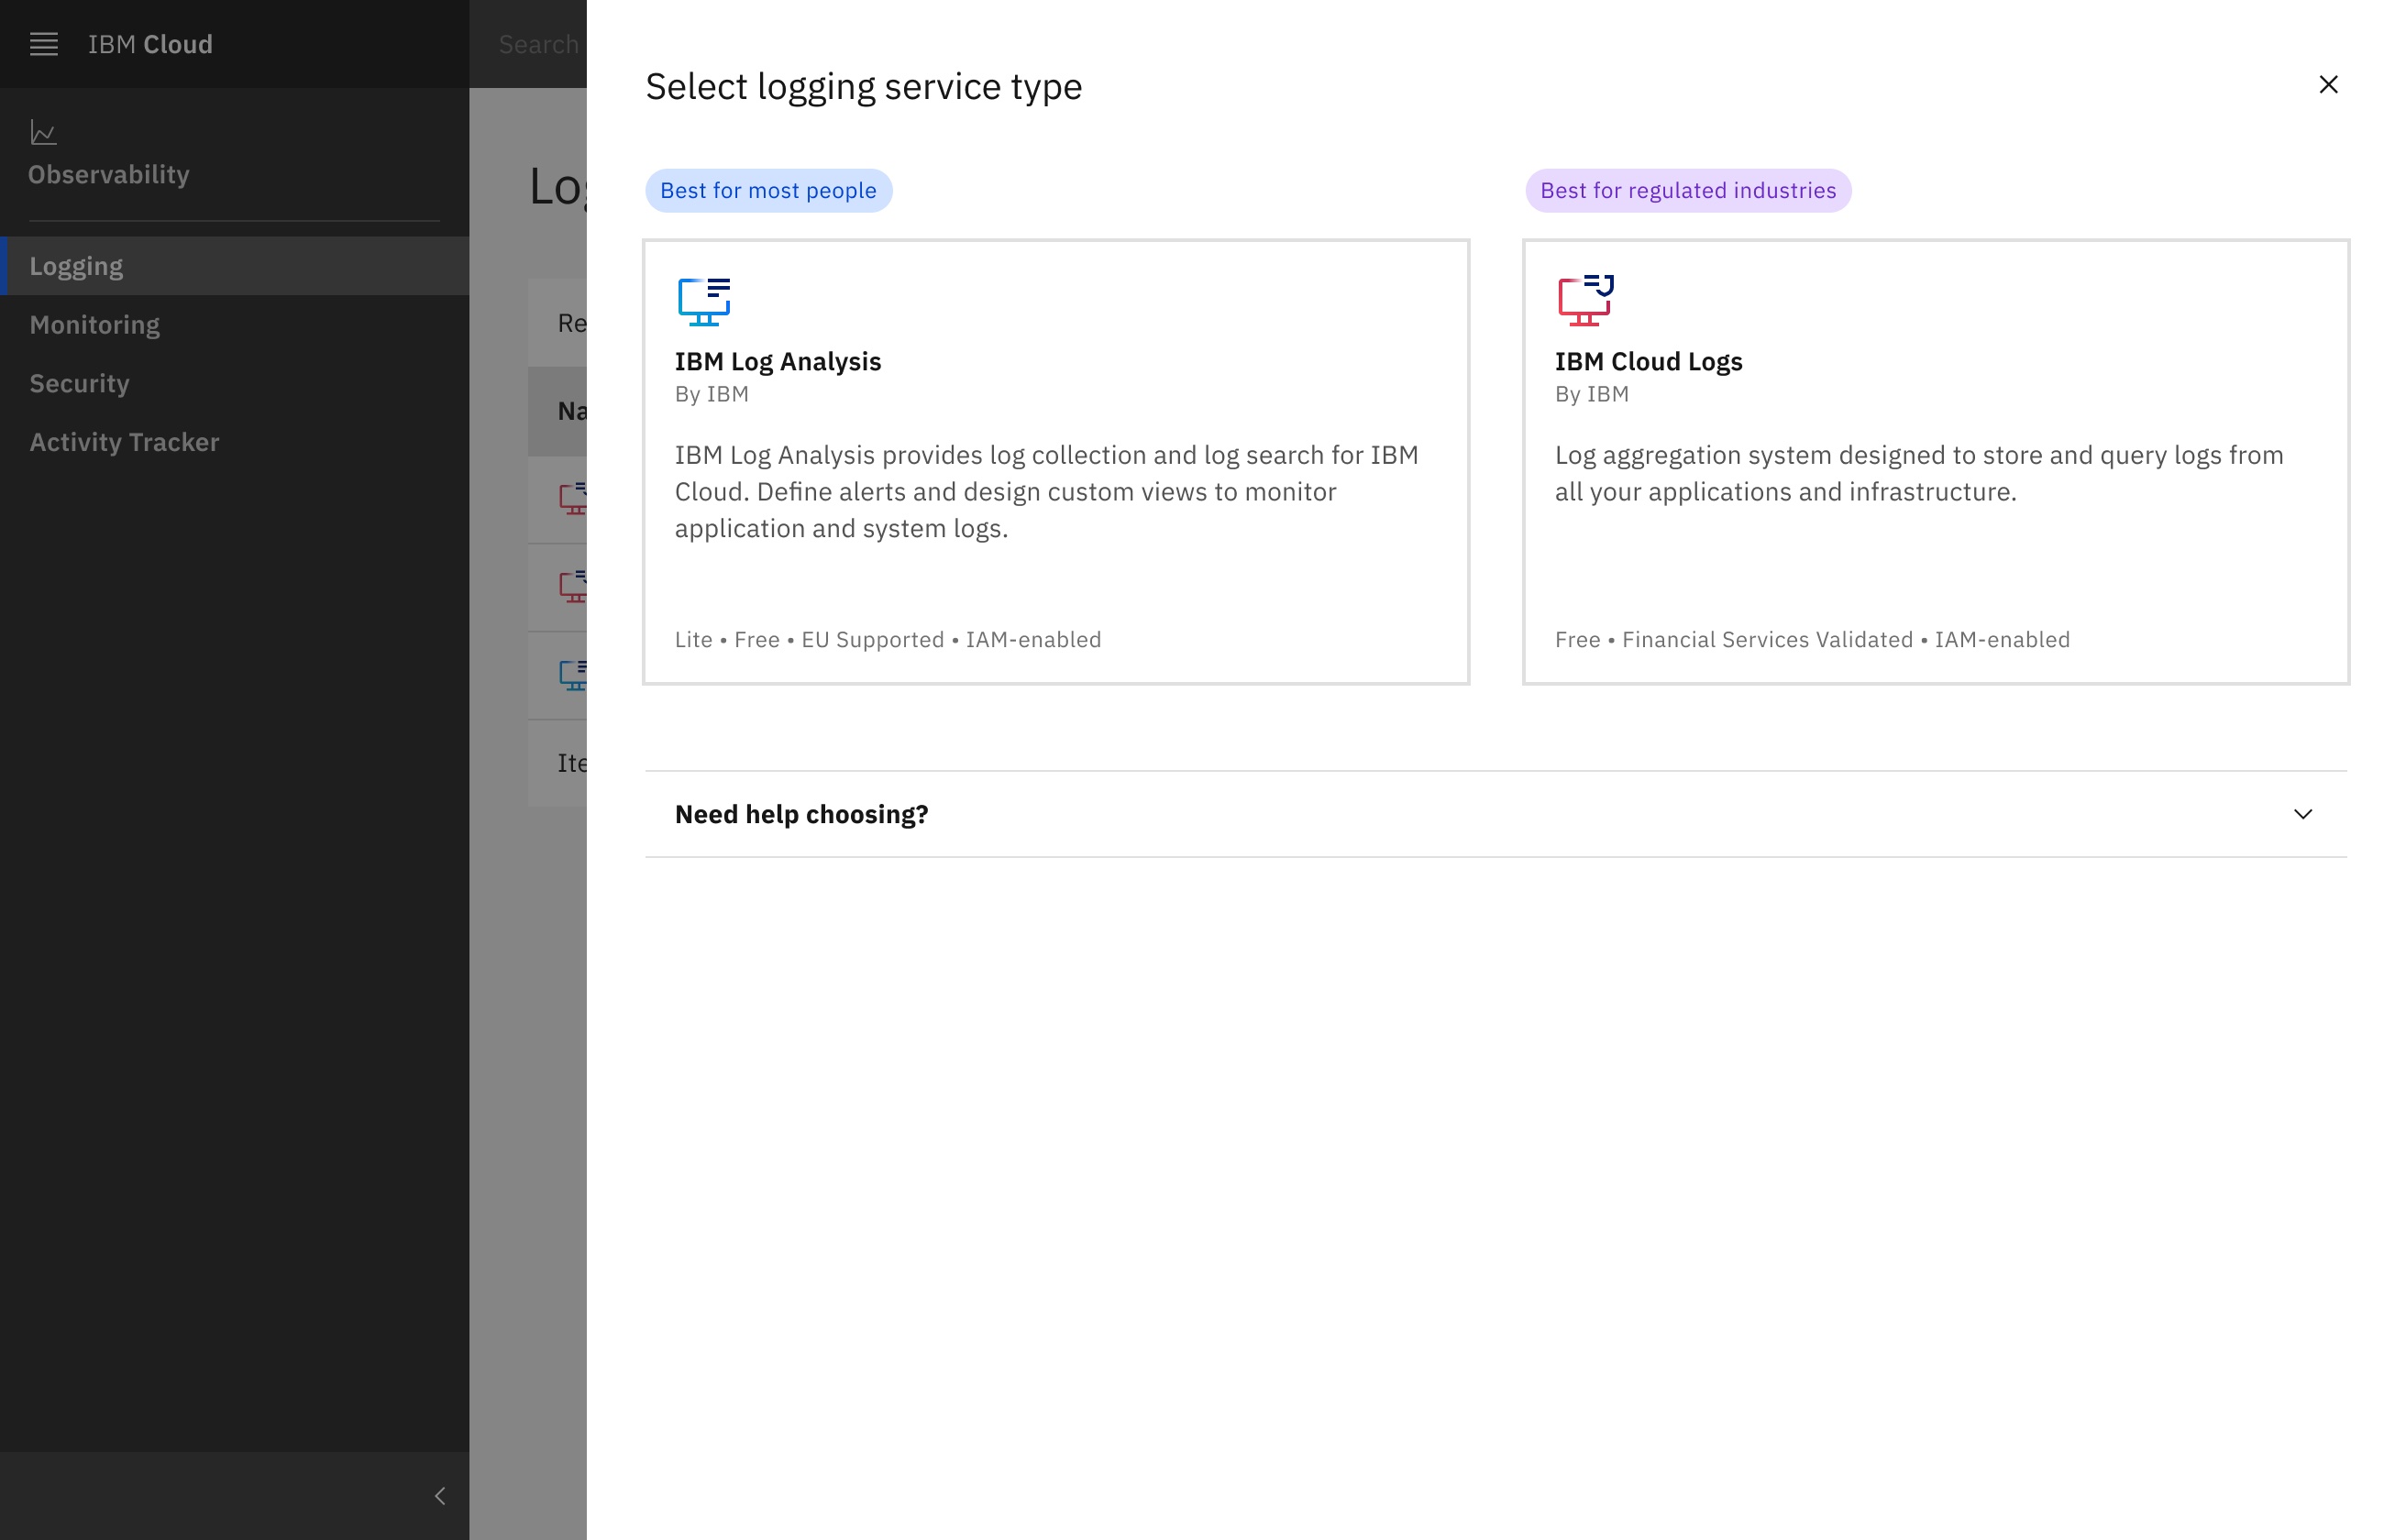Collapse the sidebar with the chevron

tap(440, 1495)
